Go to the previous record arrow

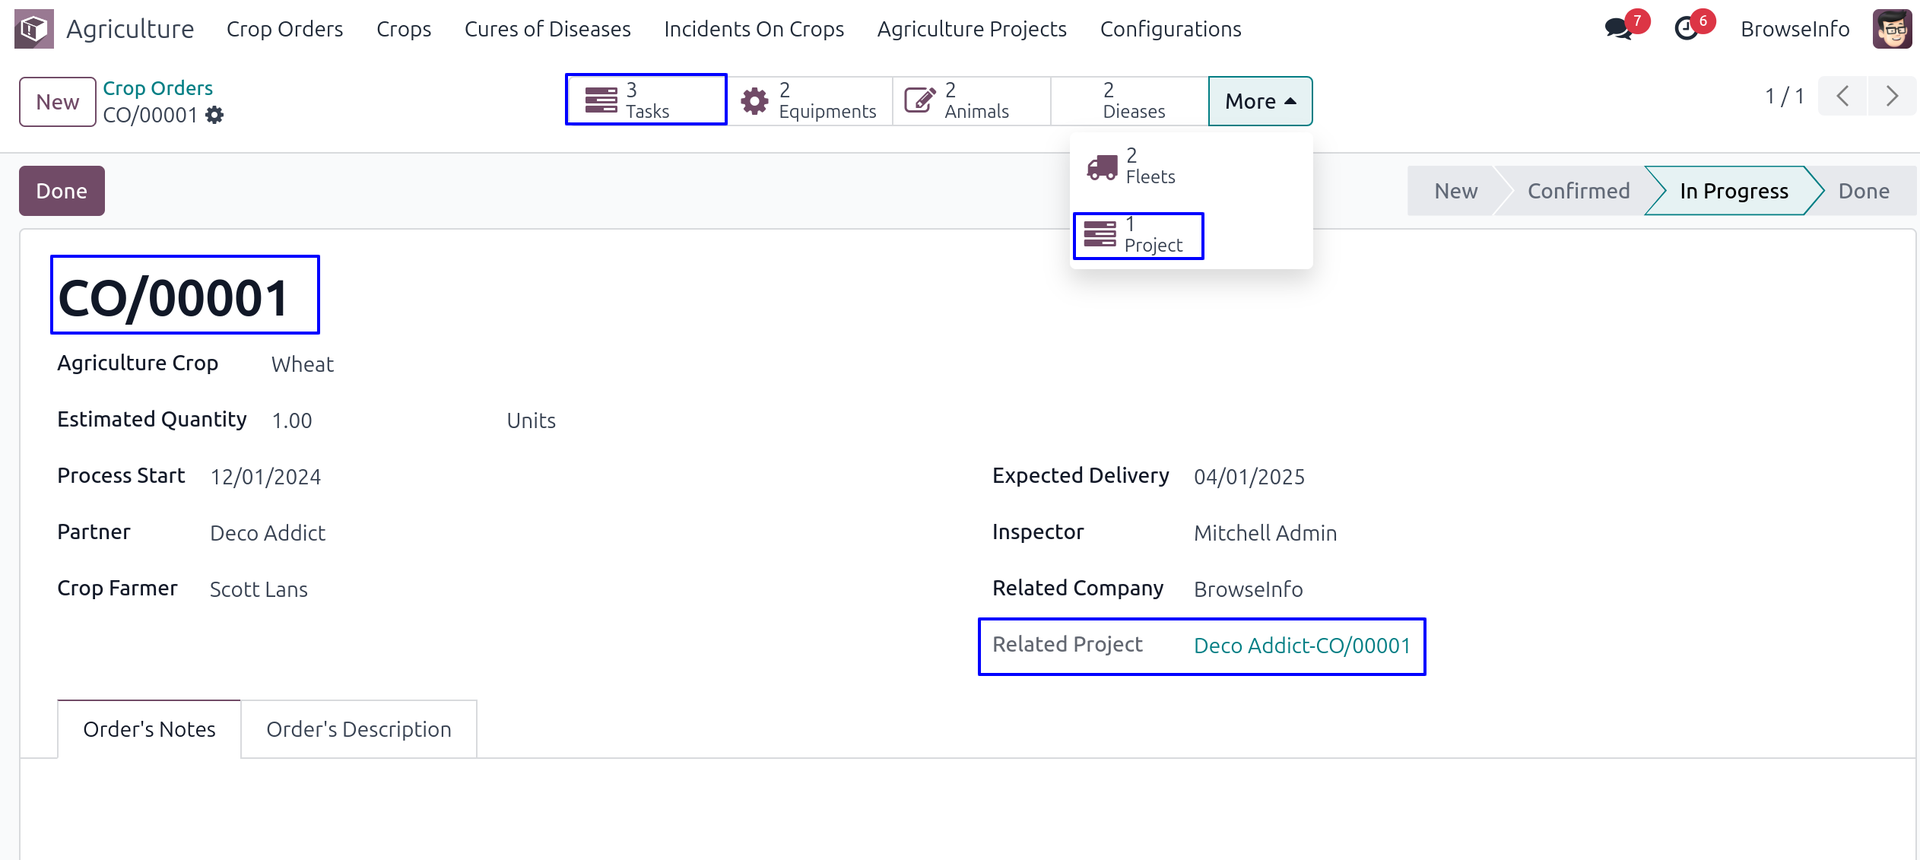1842,96
